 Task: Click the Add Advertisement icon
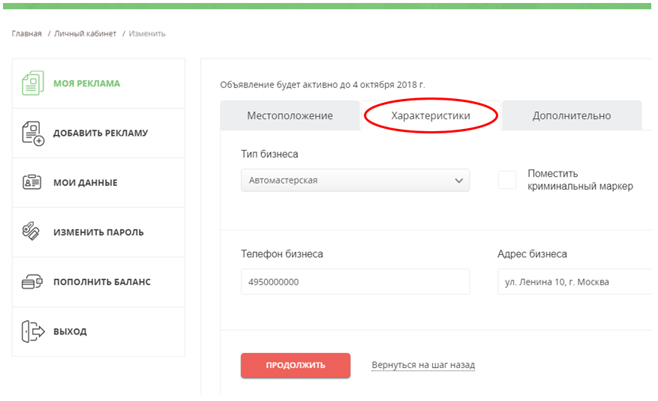(32, 134)
